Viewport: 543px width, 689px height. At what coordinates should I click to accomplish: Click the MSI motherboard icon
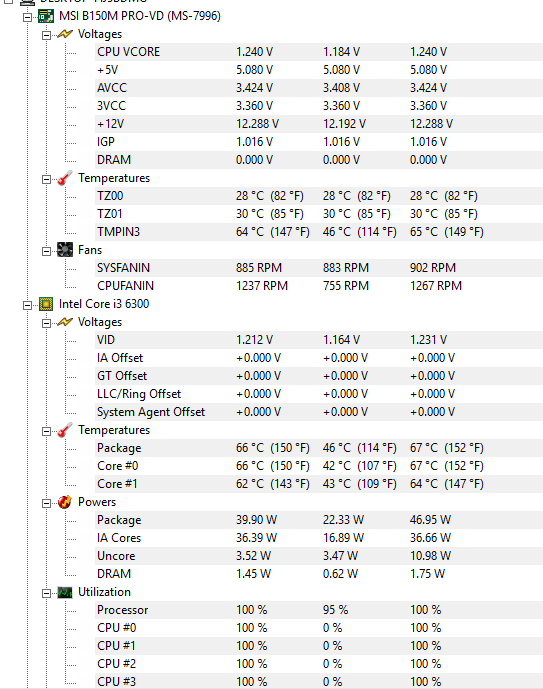pyautogui.click(x=46, y=16)
